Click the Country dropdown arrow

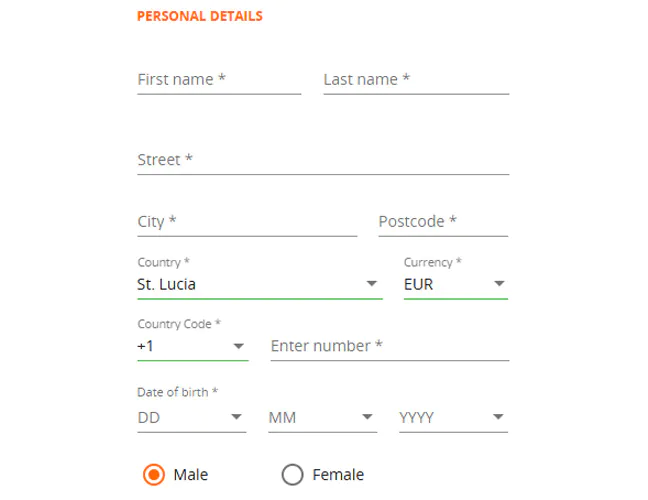[372, 285]
